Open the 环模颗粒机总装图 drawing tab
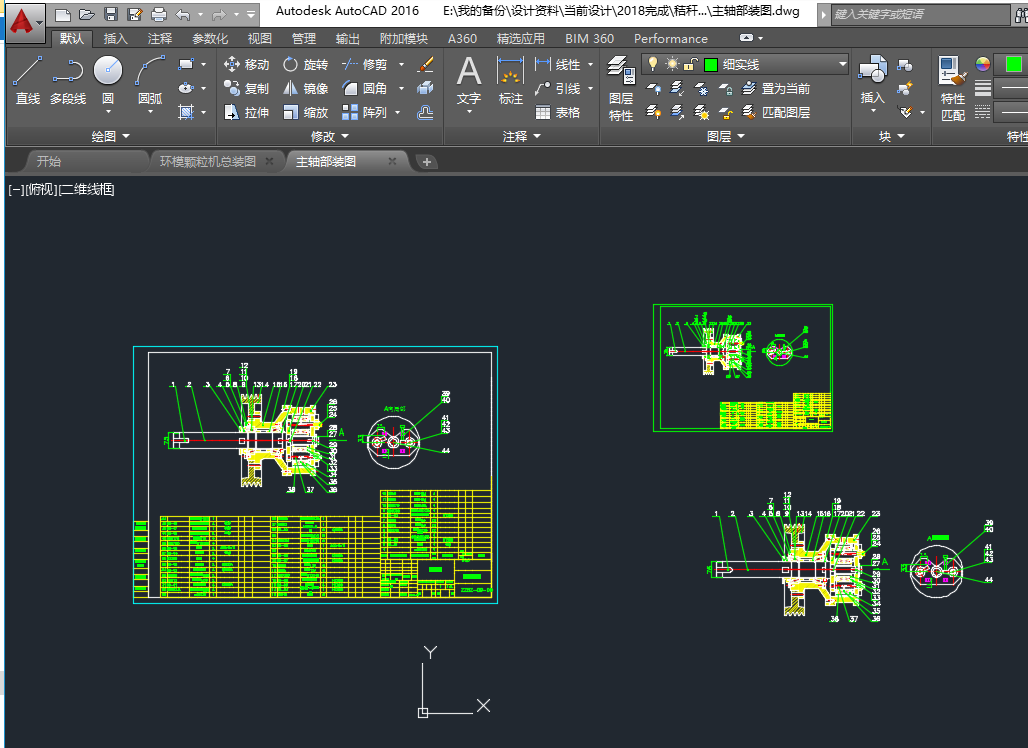1028x748 pixels. tap(208, 161)
